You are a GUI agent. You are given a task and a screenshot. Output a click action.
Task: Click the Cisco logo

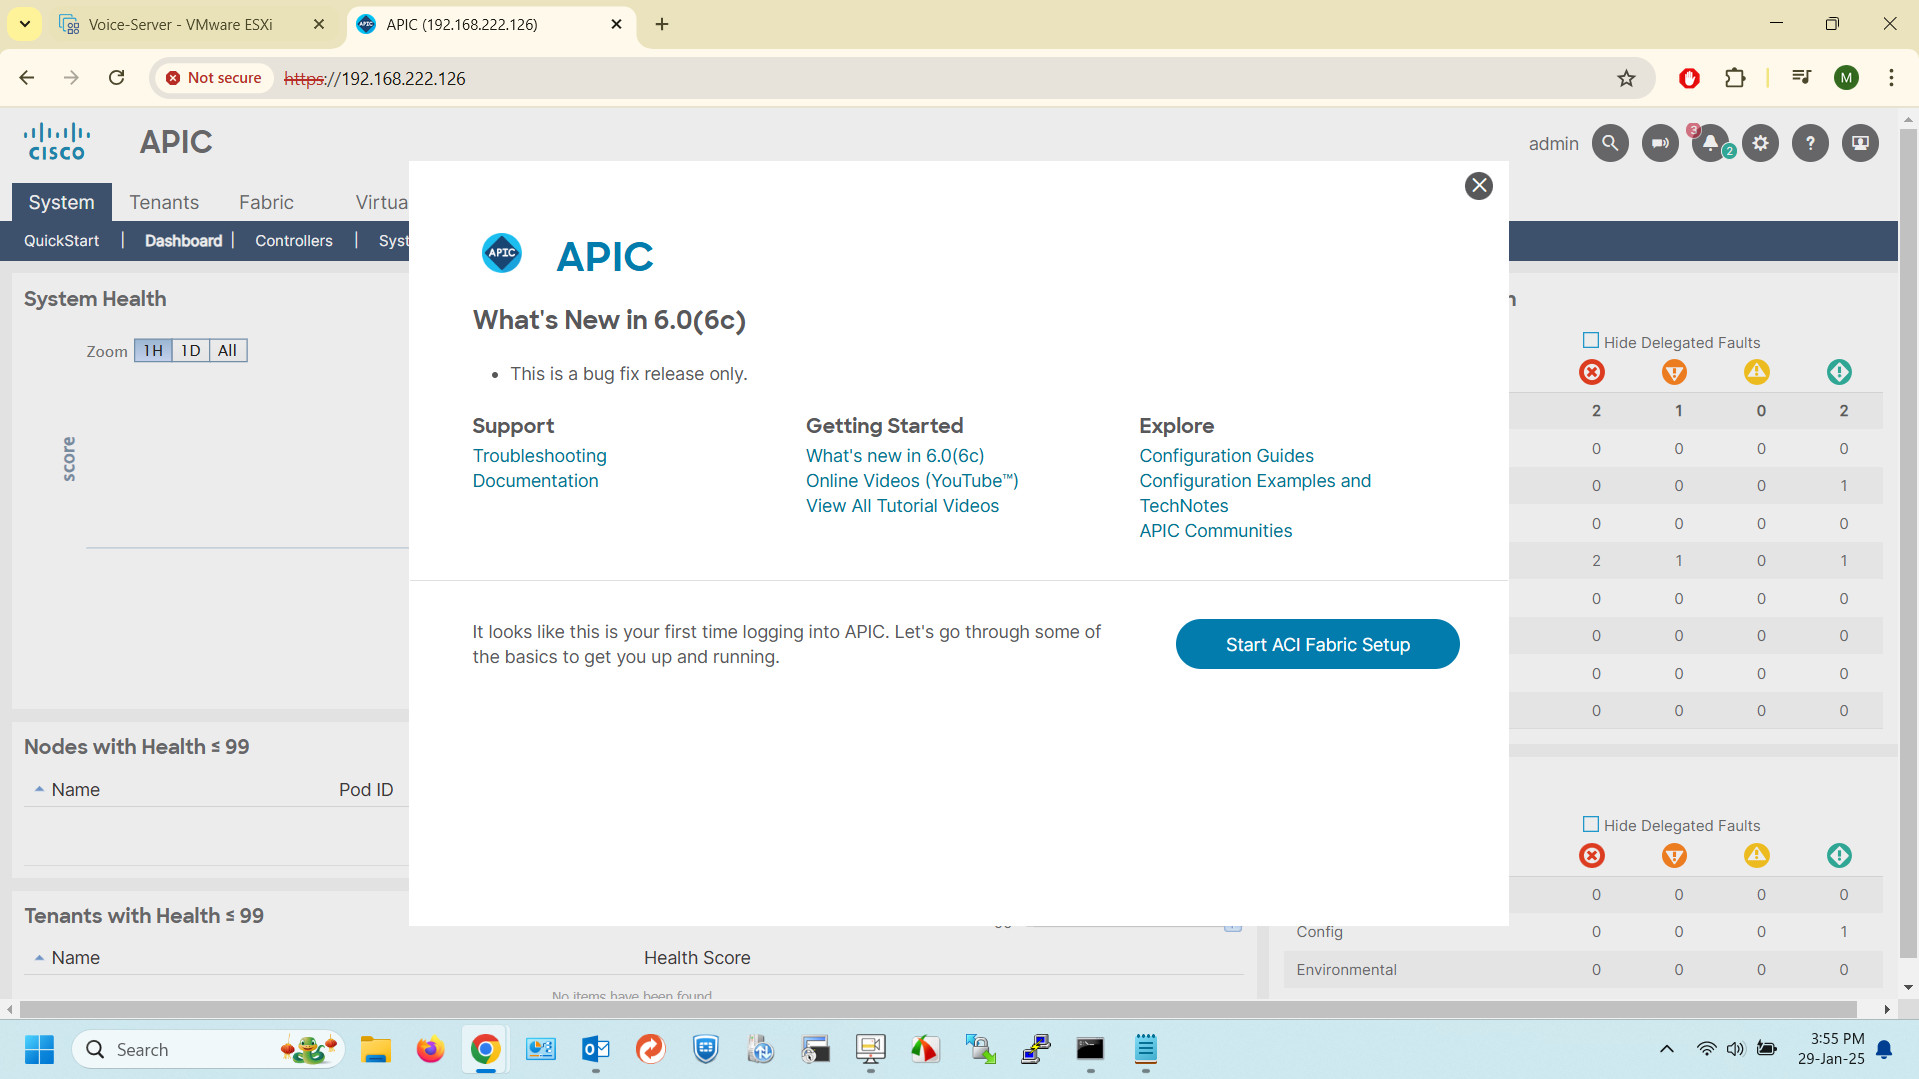57,142
